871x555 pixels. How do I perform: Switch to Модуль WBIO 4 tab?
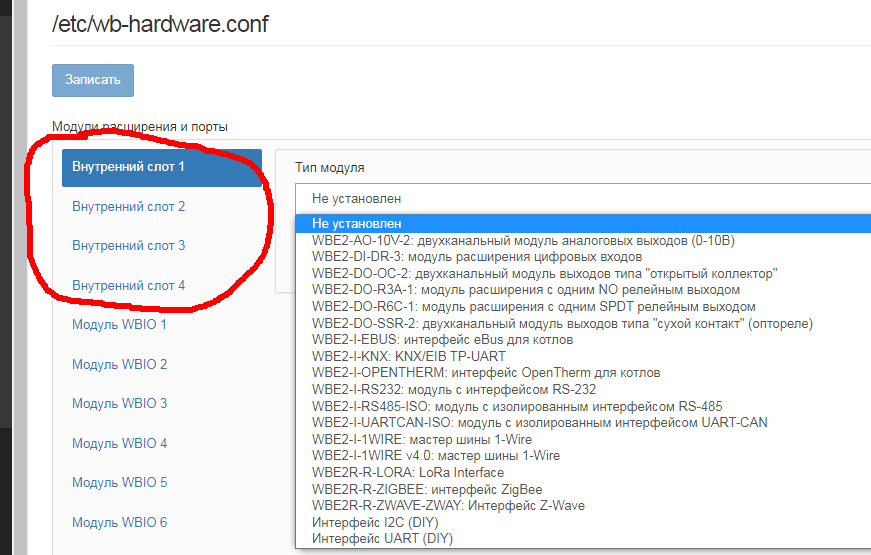click(x=119, y=443)
